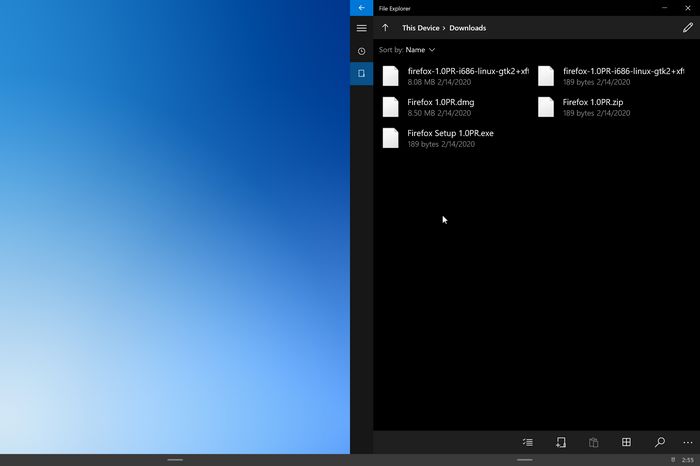Select the 8.08 MB firefox linux file
This screenshot has width=700, height=466.
[x=455, y=76]
